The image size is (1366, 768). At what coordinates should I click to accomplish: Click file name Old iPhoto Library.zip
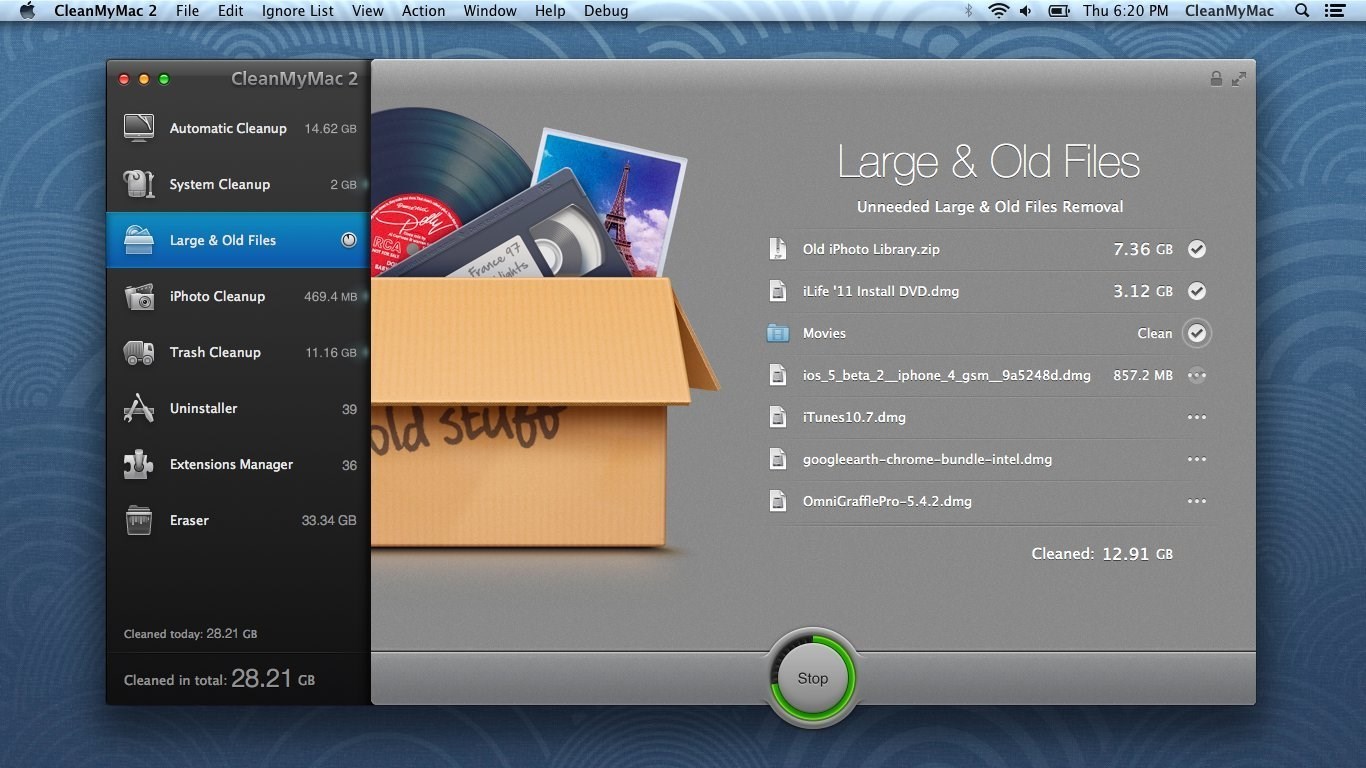[x=871, y=249]
